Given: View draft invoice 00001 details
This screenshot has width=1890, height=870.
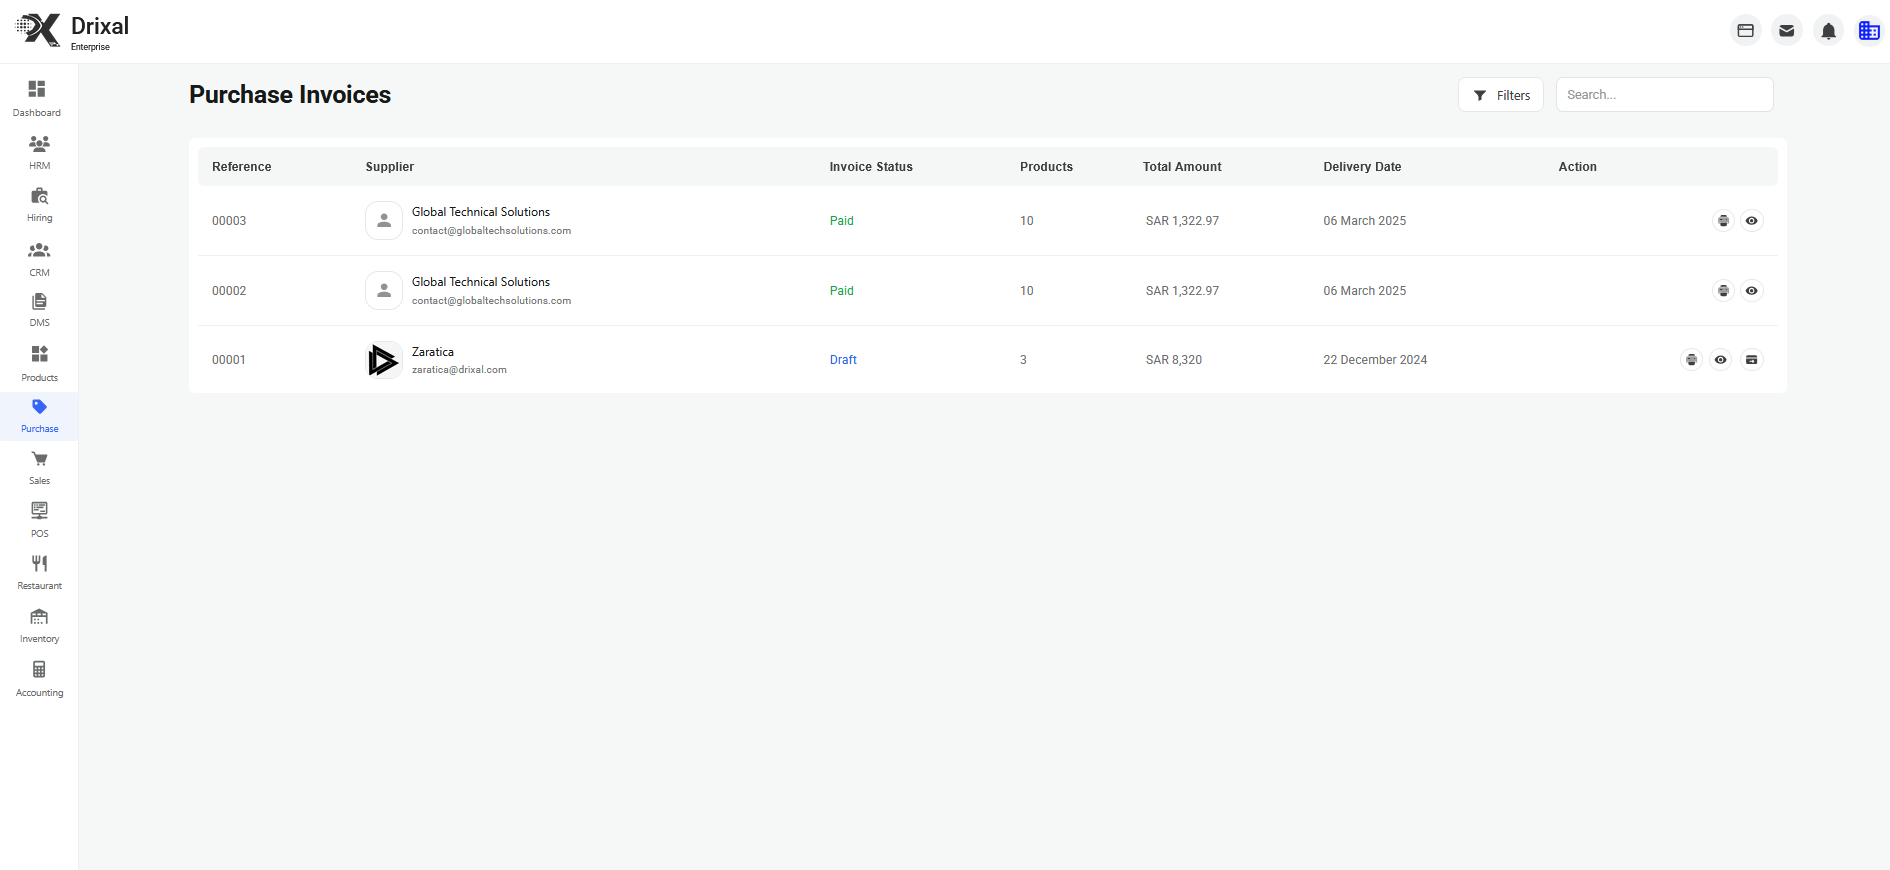Looking at the screenshot, I should [1720, 360].
